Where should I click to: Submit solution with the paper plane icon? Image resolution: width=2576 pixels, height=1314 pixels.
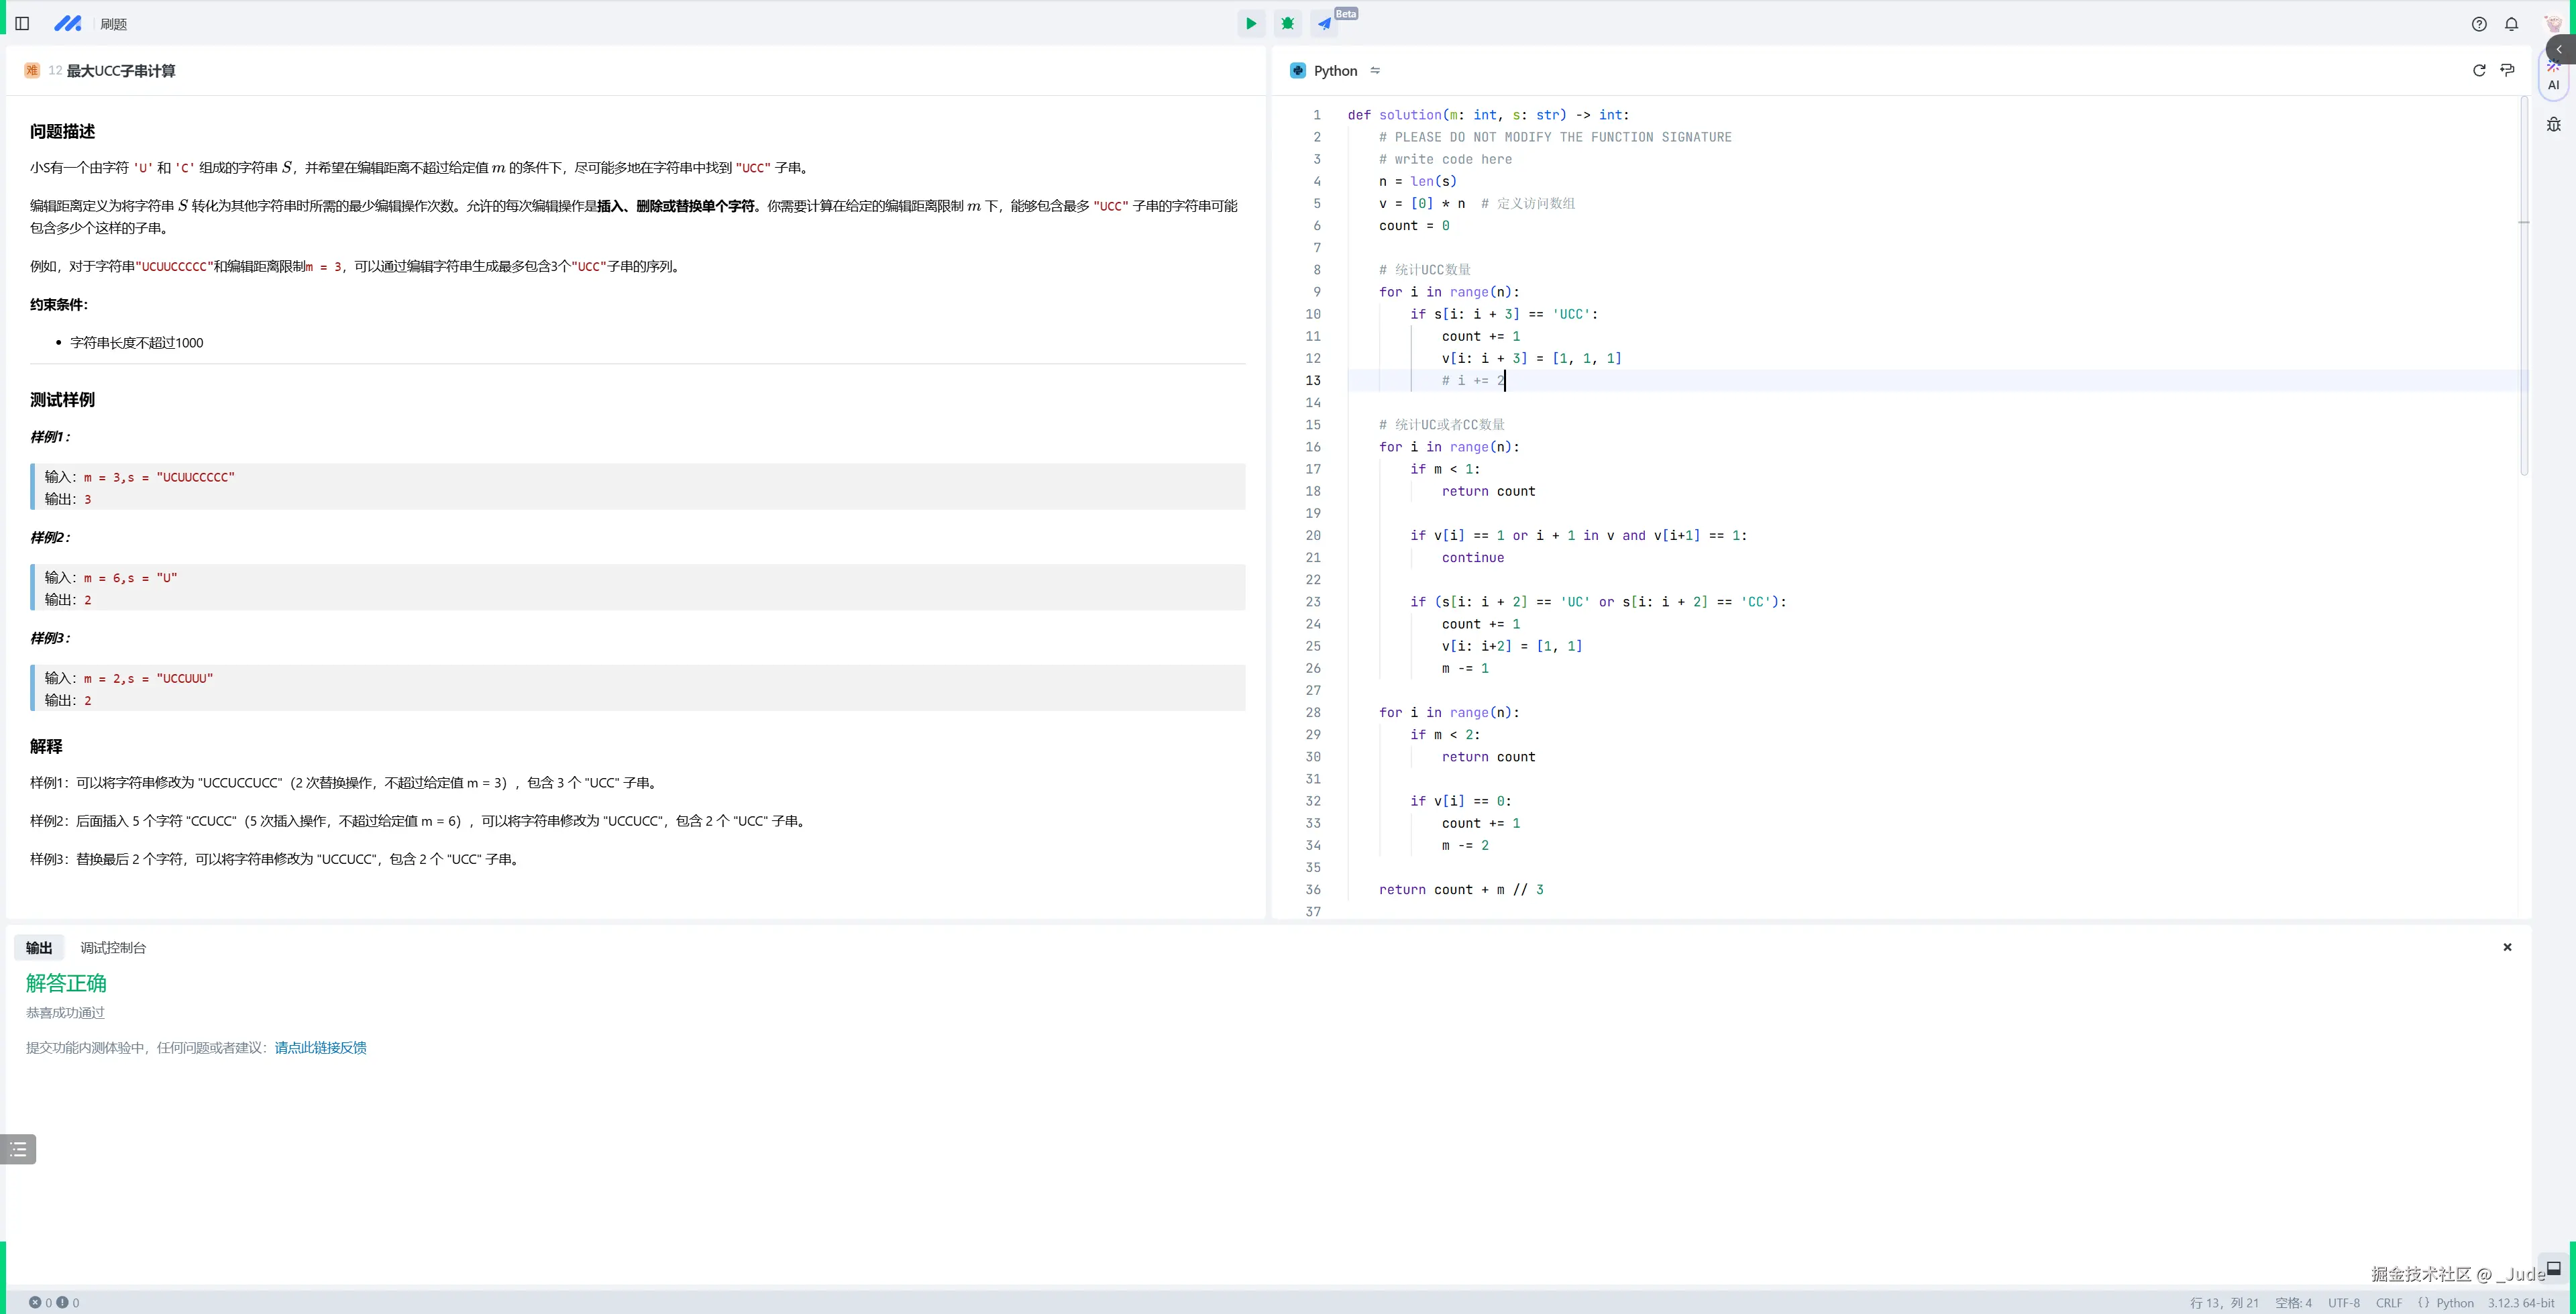[1324, 24]
